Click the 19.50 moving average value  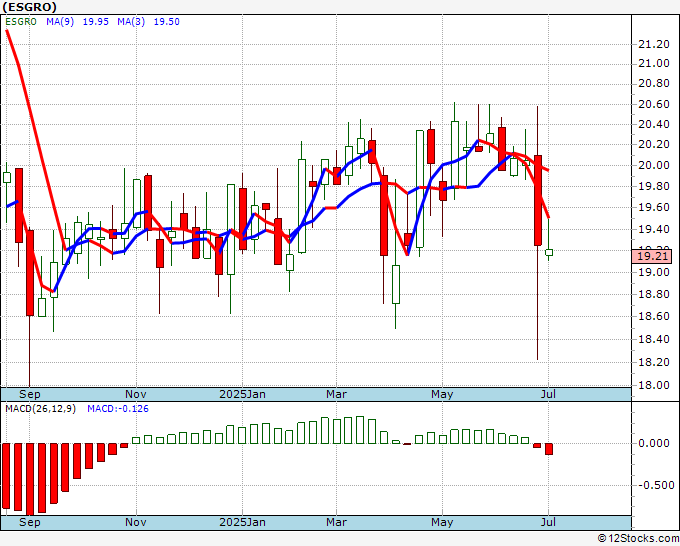click(167, 22)
